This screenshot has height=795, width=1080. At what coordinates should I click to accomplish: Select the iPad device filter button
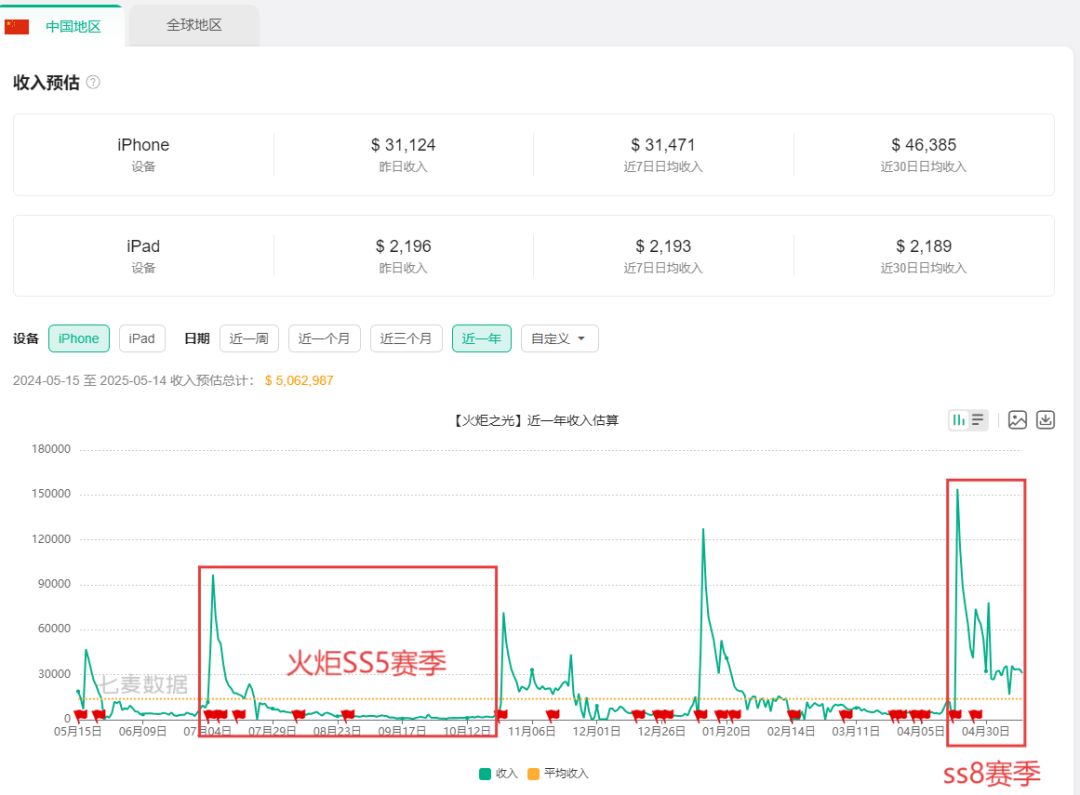click(x=142, y=338)
